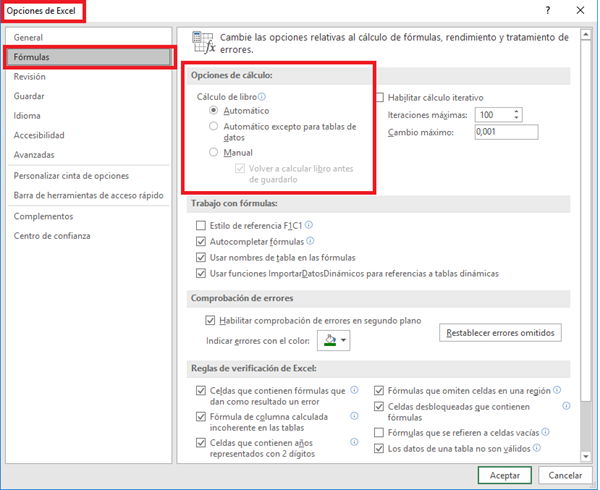Open the General options category
The height and width of the screenshot is (490, 600).
coord(89,37)
